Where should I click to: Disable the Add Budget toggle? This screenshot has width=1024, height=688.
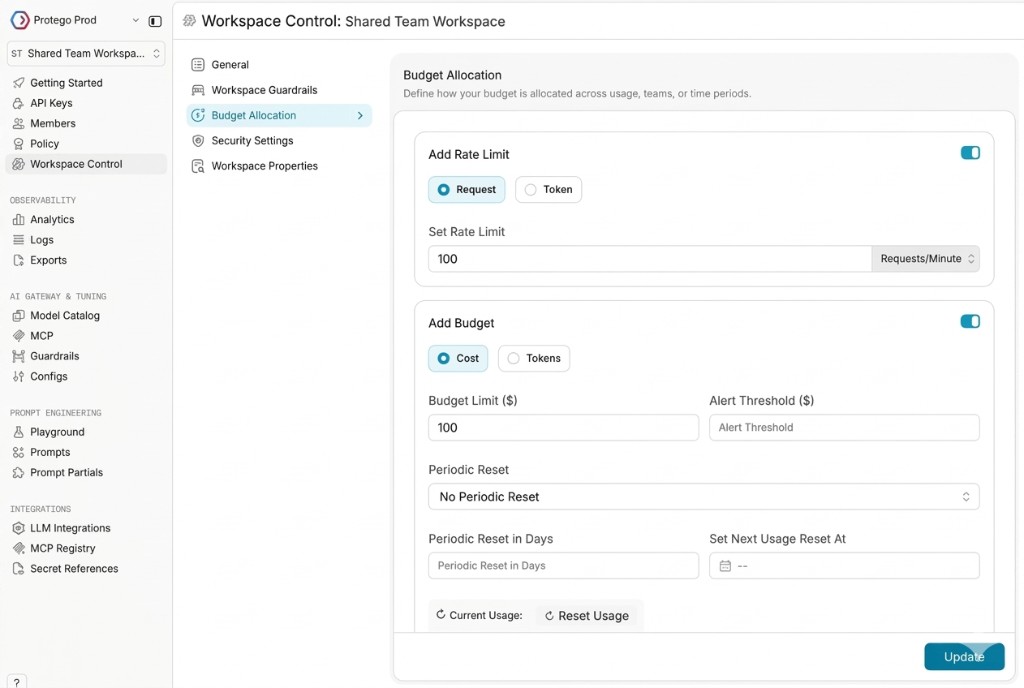coord(970,321)
